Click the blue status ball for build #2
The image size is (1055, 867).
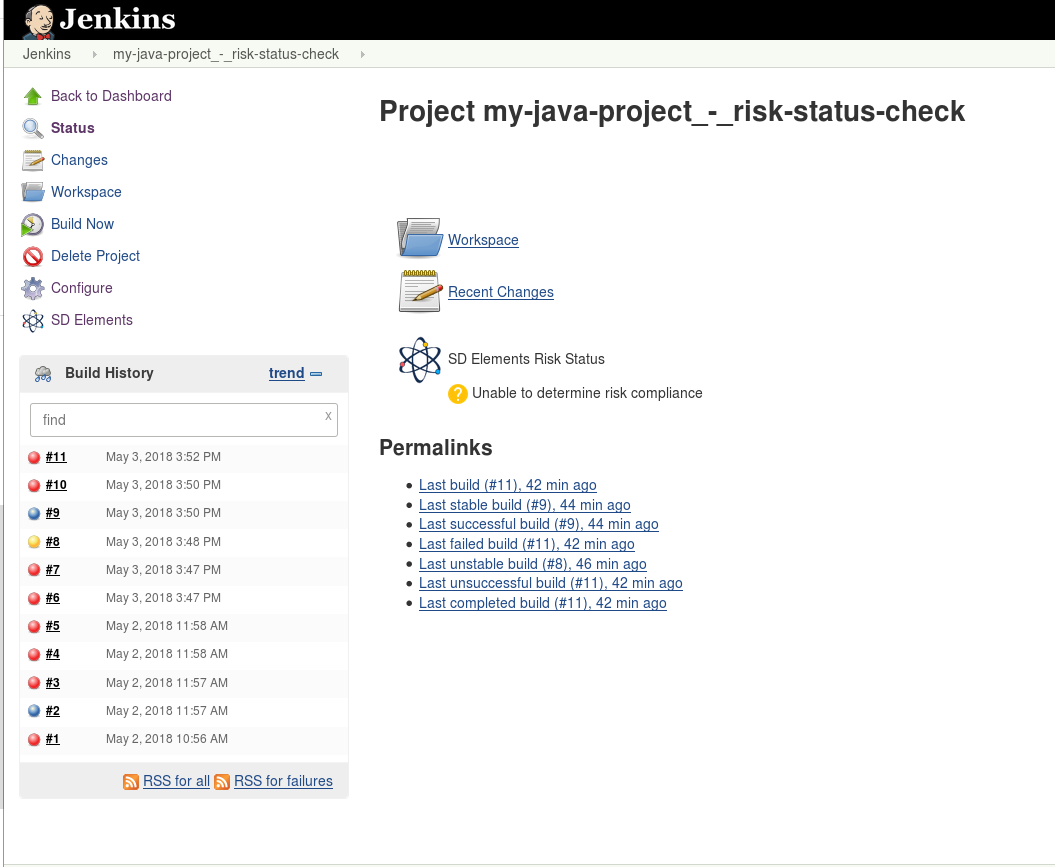[34, 710]
